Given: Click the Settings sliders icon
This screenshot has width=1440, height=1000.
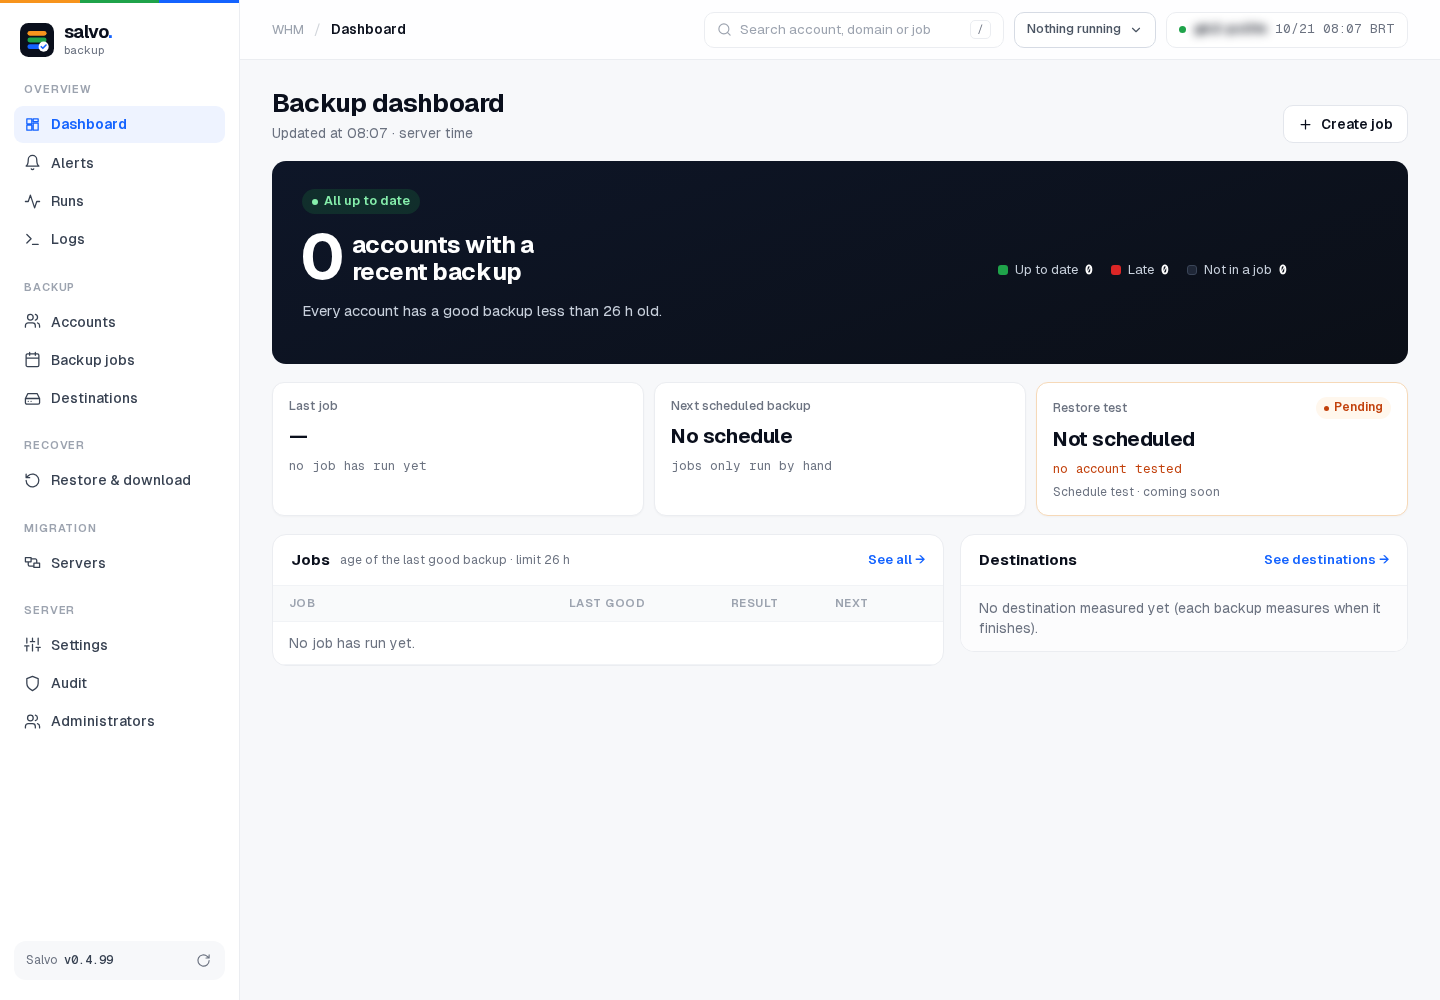Looking at the screenshot, I should coord(32,645).
